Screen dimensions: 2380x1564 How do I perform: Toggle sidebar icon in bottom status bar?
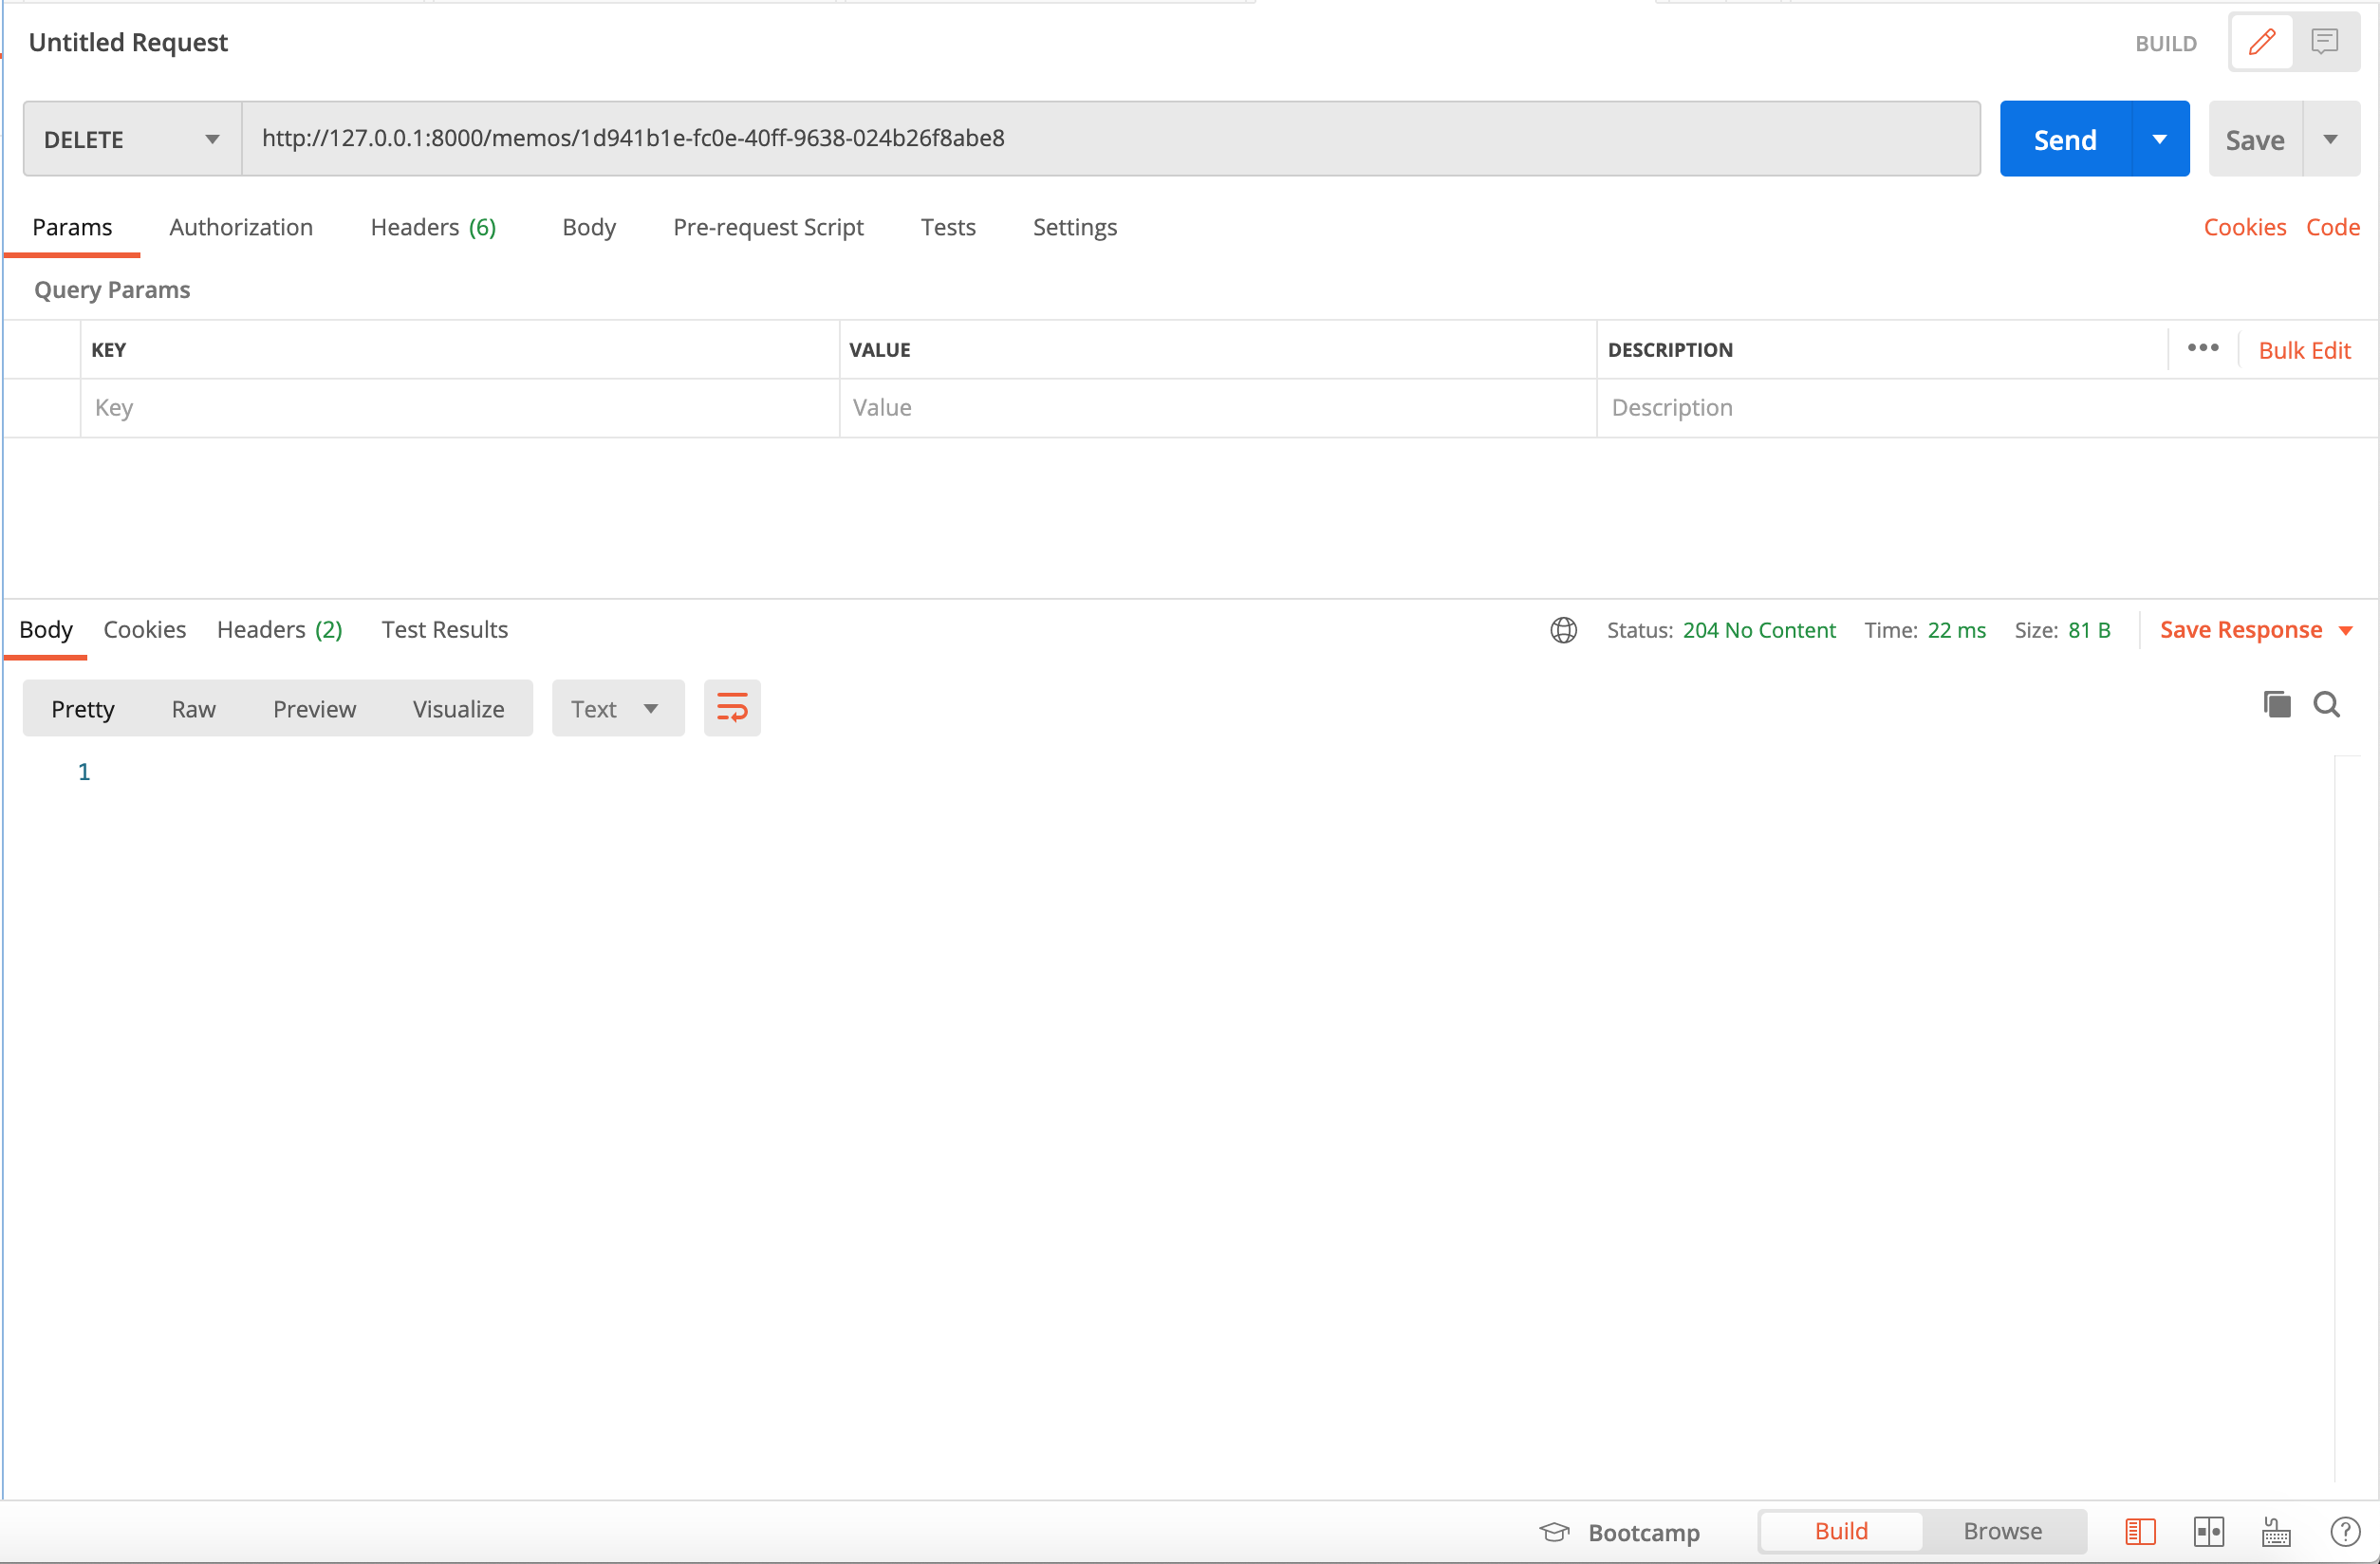click(x=2140, y=1532)
